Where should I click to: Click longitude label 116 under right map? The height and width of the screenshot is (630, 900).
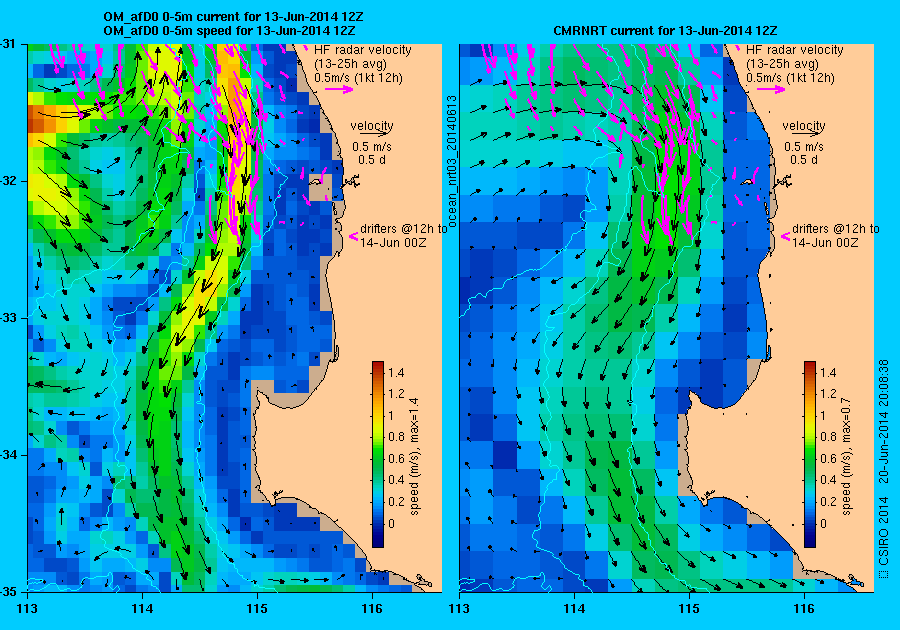tap(804, 609)
